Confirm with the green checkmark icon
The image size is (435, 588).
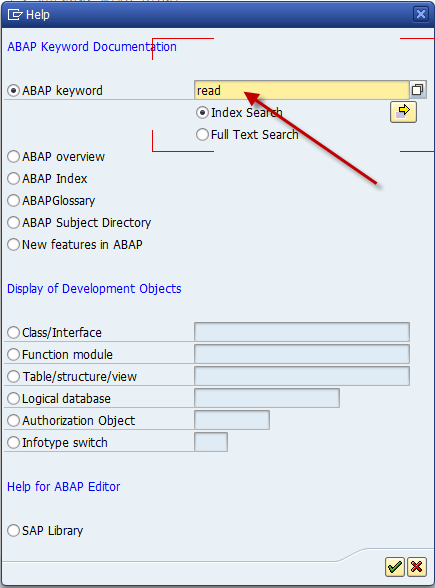[394, 567]
